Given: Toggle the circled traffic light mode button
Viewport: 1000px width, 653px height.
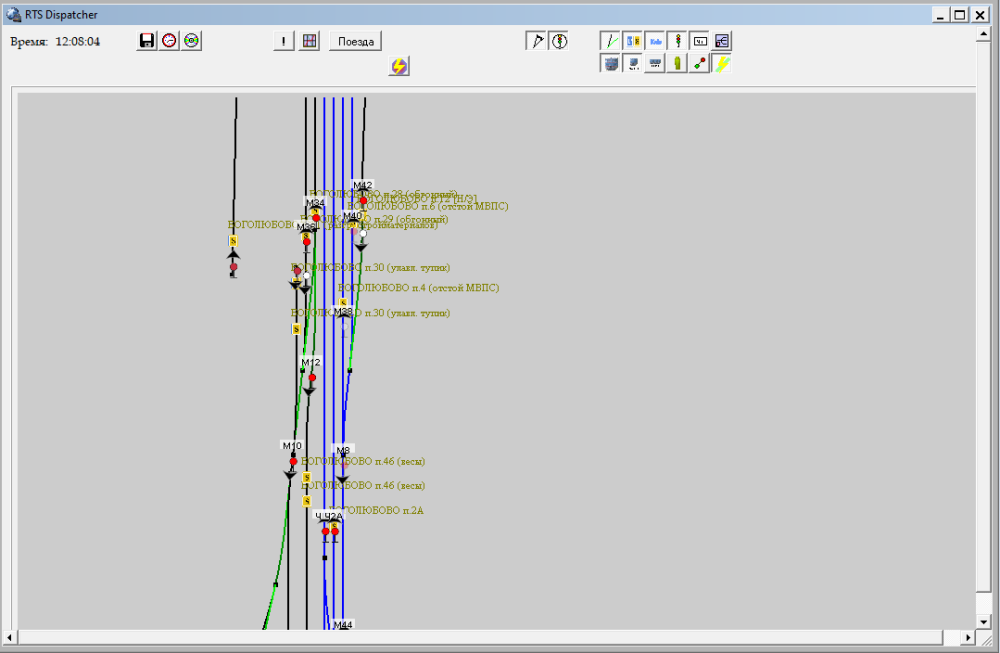Looking at the screenshot, I should click(x=559, y=41).
